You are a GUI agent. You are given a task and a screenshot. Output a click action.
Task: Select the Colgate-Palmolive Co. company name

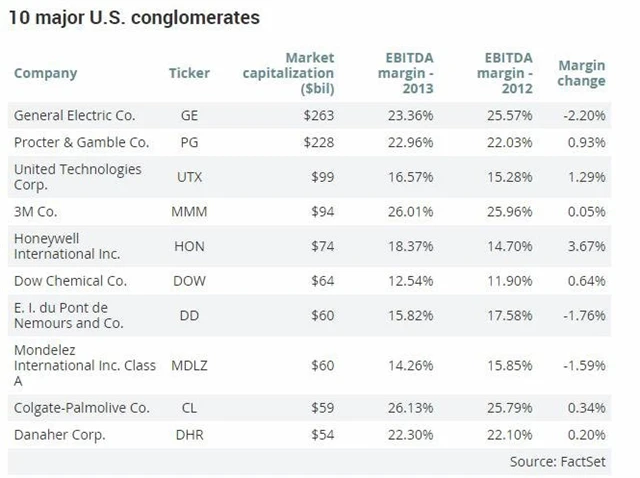[81, 408]
